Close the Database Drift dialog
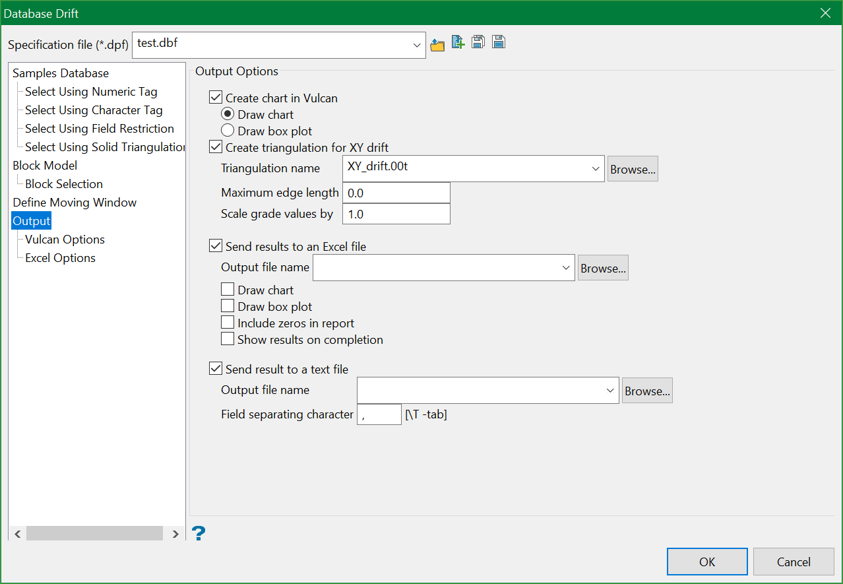 point(825,13)
